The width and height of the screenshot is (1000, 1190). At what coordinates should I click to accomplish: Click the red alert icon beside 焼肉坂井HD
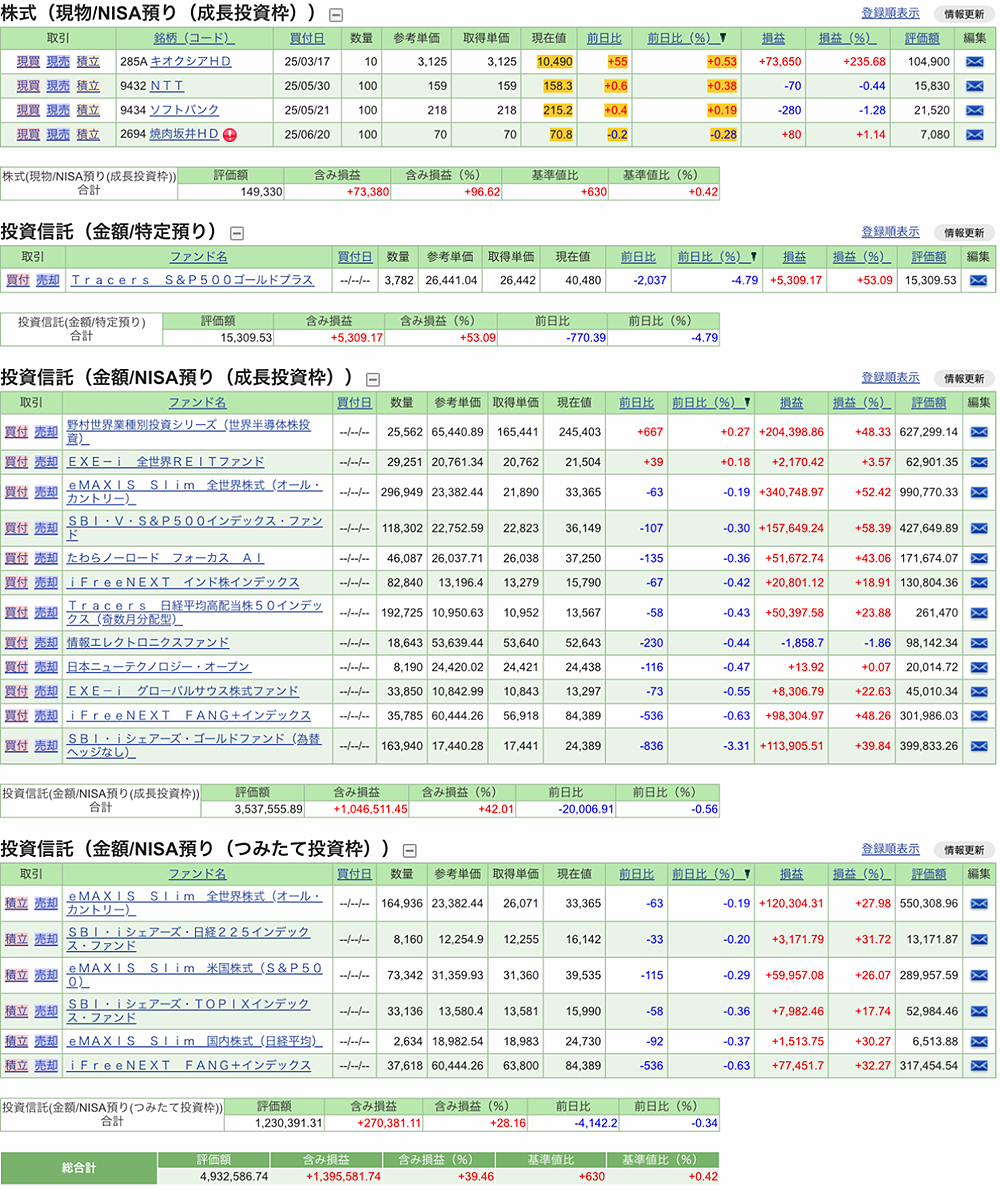click(x=230, y=134)
